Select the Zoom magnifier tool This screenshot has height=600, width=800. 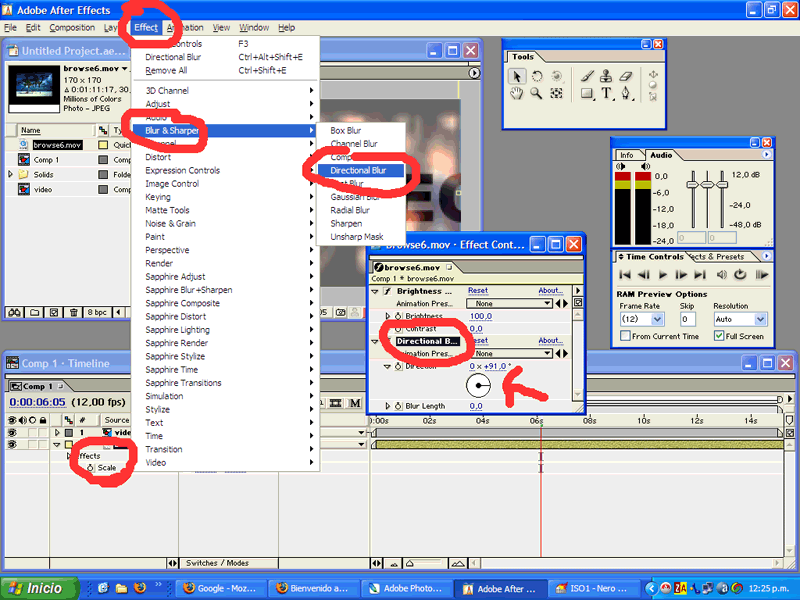tap(536, 94)
